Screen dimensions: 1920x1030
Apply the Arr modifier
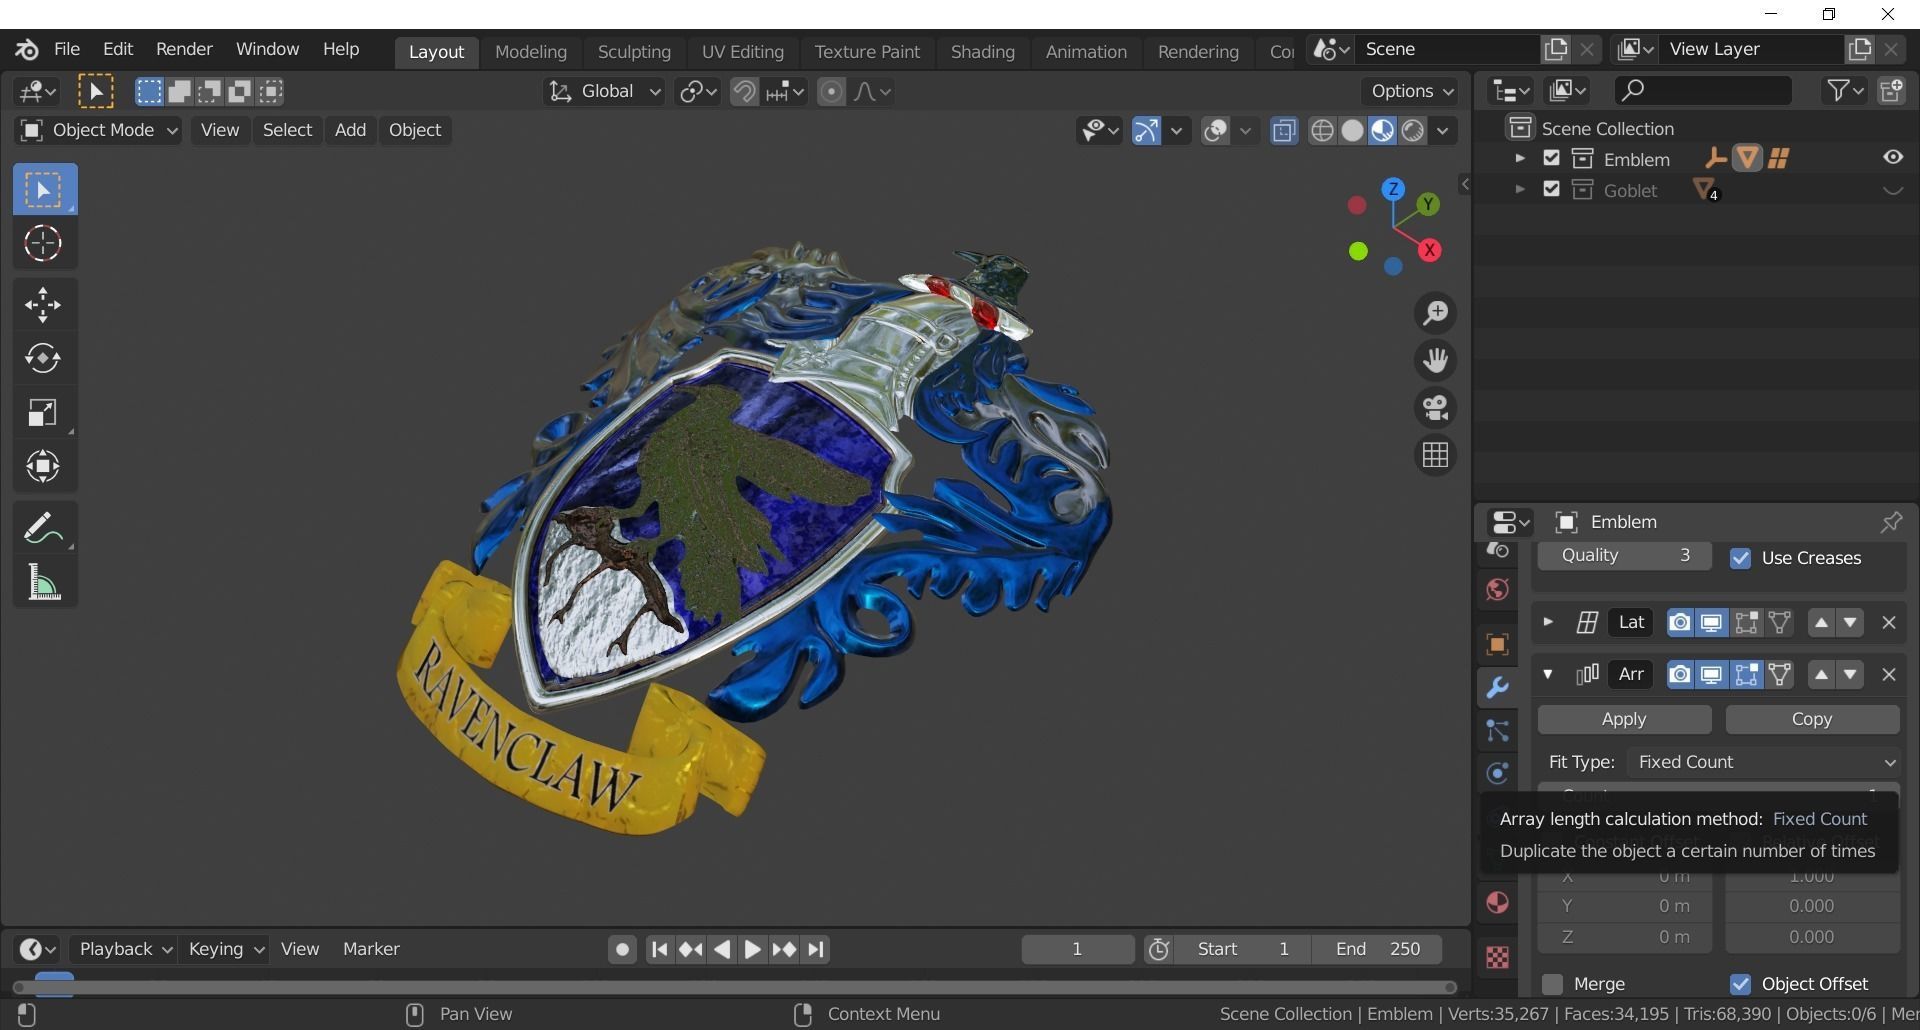pyautogui.click(x=1624, y=719)
